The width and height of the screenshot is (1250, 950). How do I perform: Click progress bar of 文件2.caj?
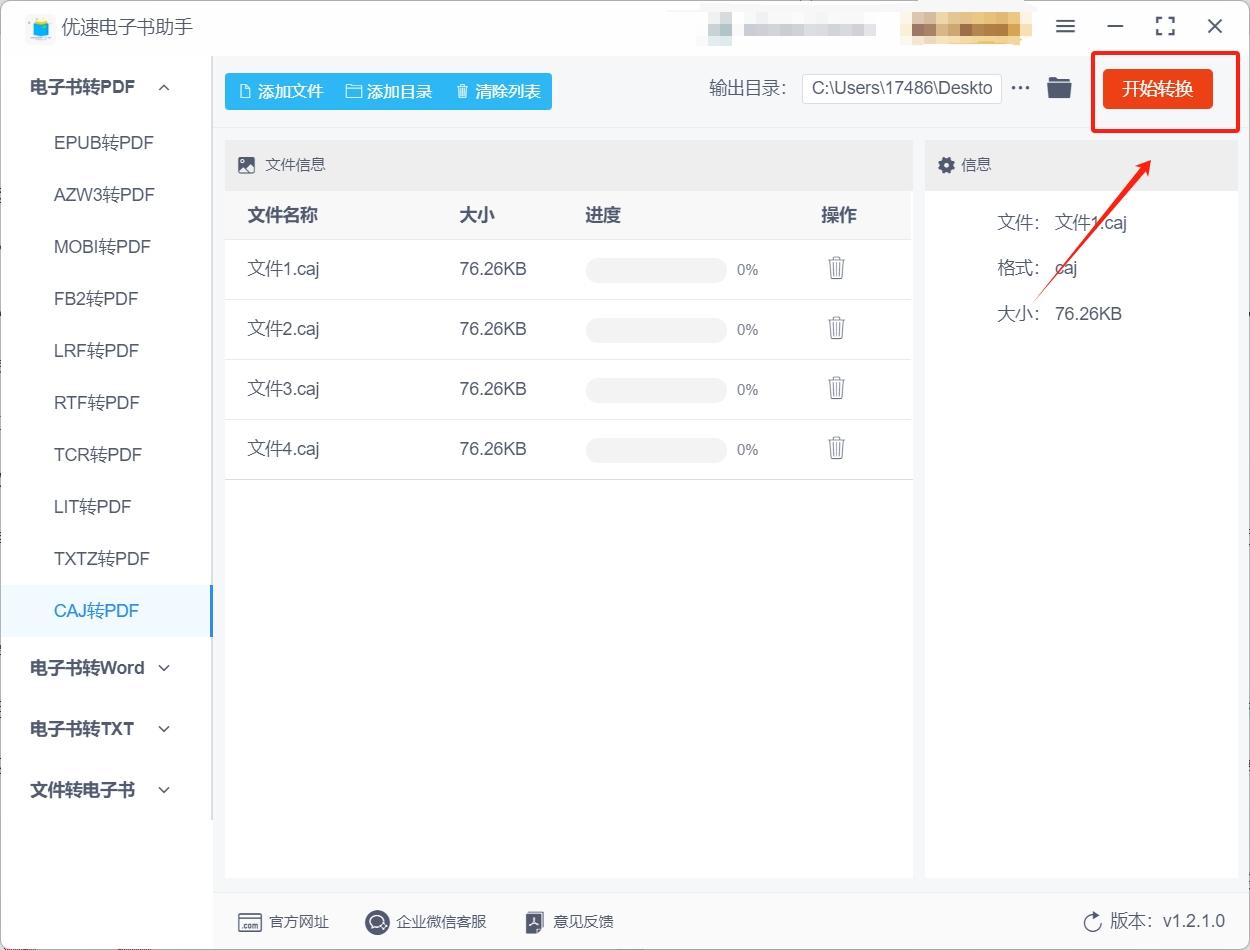[x=656, y=330]
